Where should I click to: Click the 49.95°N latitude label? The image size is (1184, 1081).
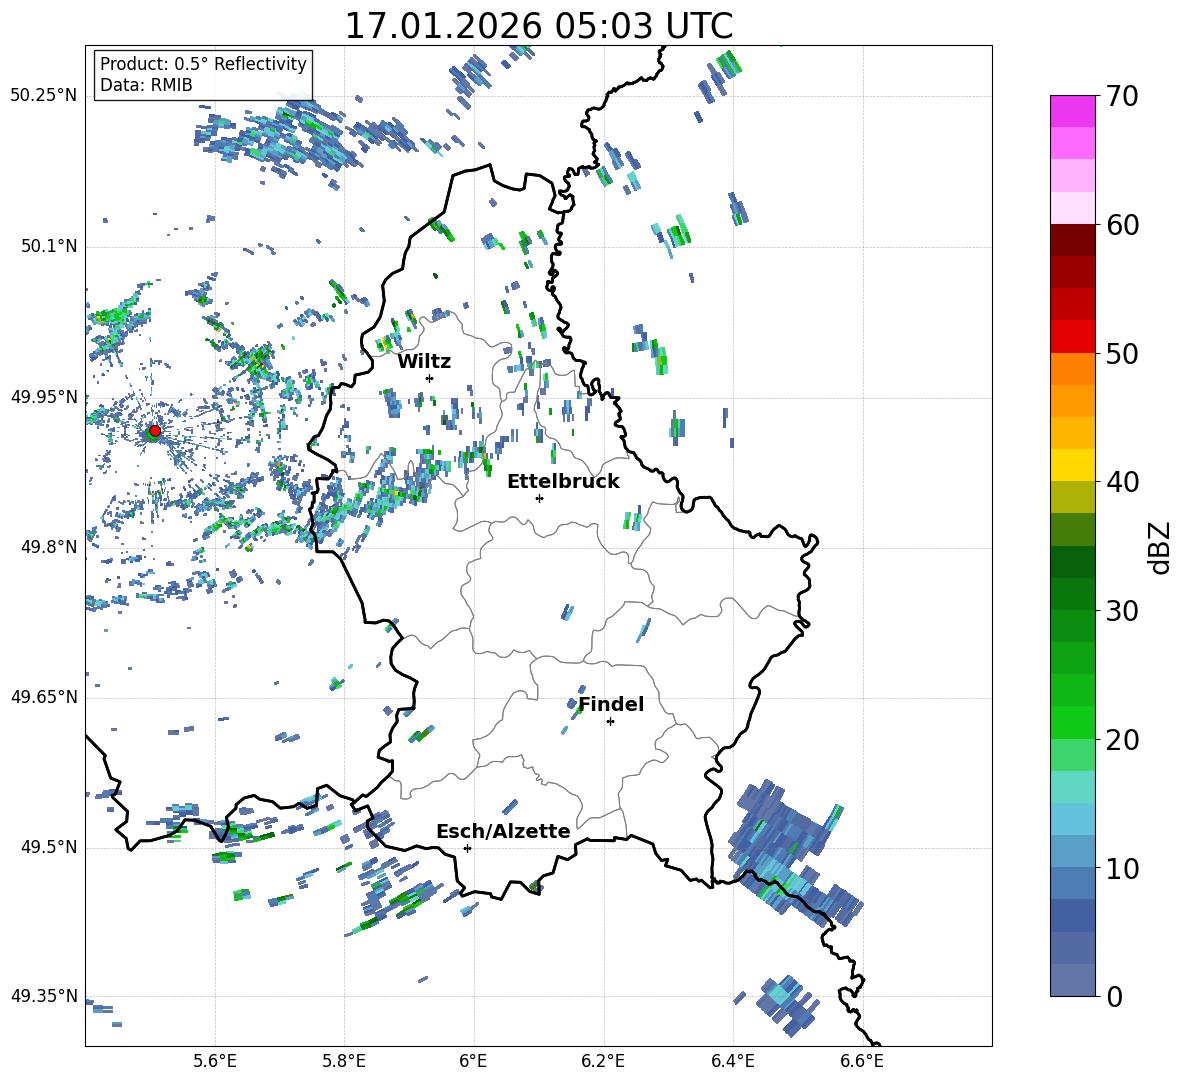pos(44,397)
